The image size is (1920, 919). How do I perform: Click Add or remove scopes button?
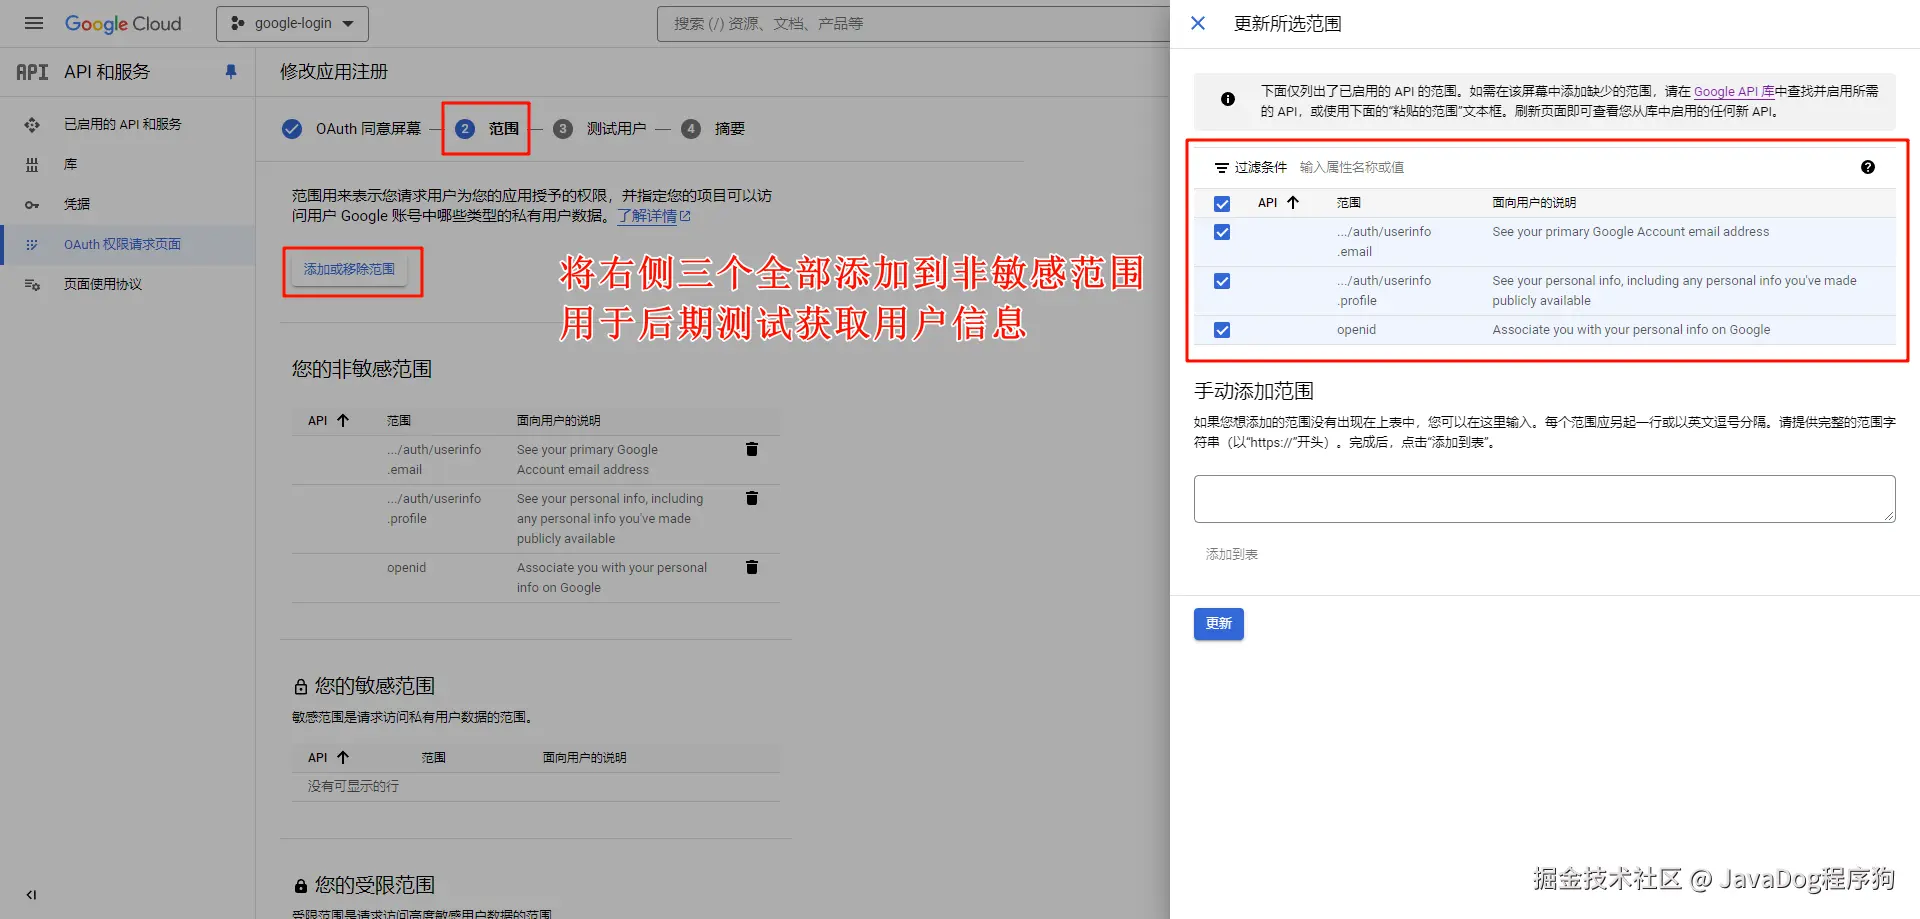[x=349, y=269]
